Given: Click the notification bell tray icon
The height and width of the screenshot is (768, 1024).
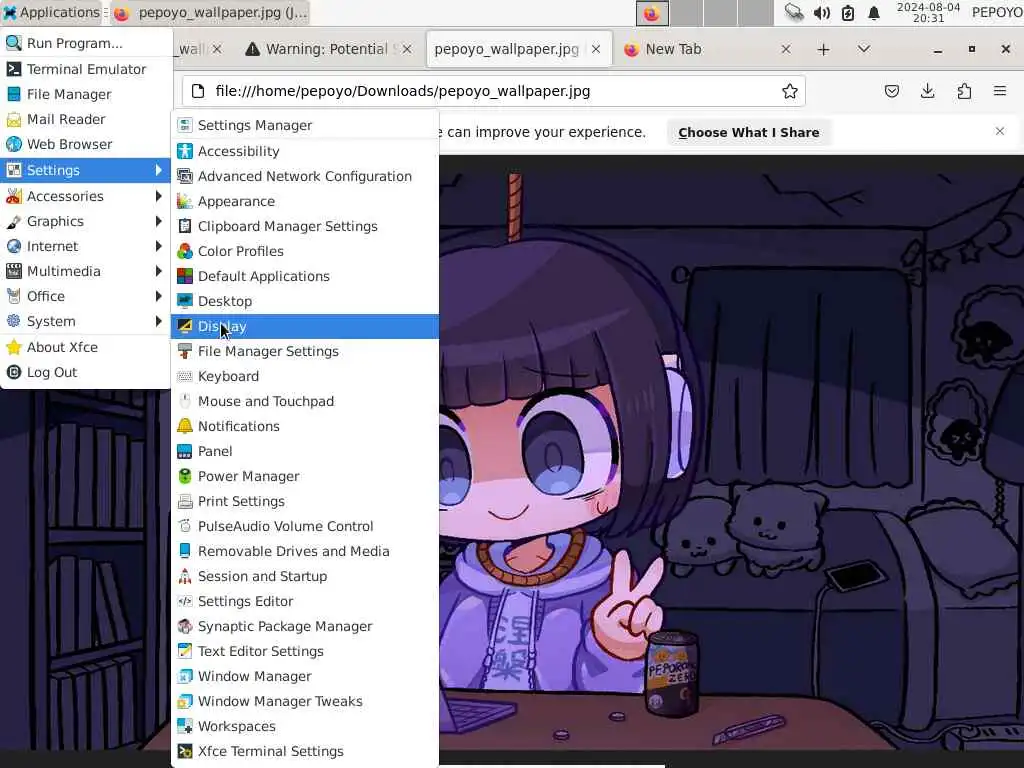Looking at the screenshot, I should point(874,13).
